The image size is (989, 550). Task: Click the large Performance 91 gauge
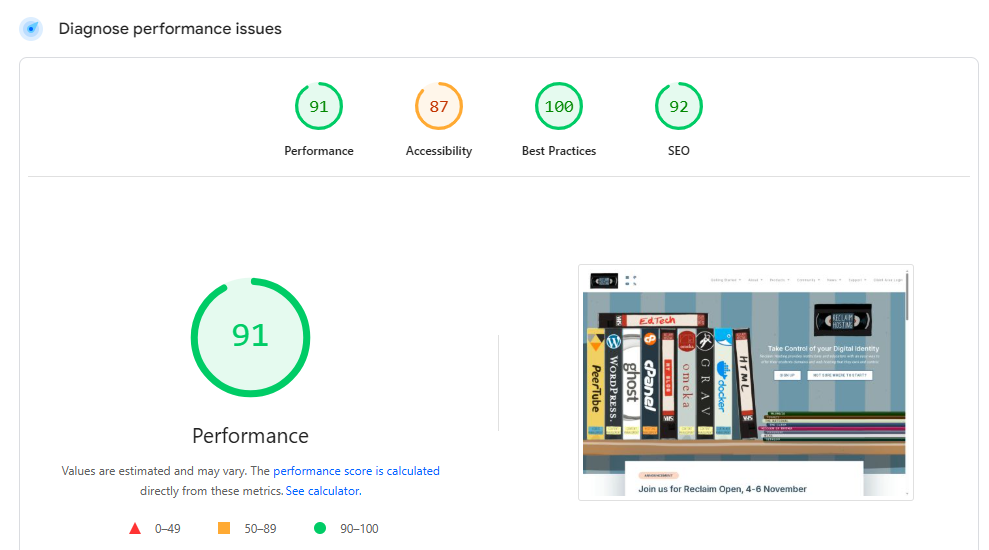pyautogui.click(x=250, y=337)
